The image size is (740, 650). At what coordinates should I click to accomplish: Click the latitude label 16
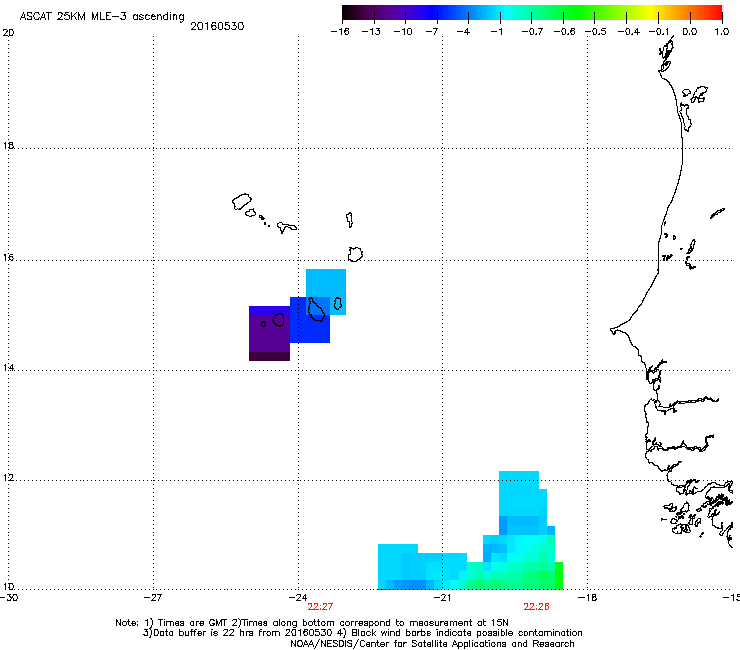(x=8, y=257)
